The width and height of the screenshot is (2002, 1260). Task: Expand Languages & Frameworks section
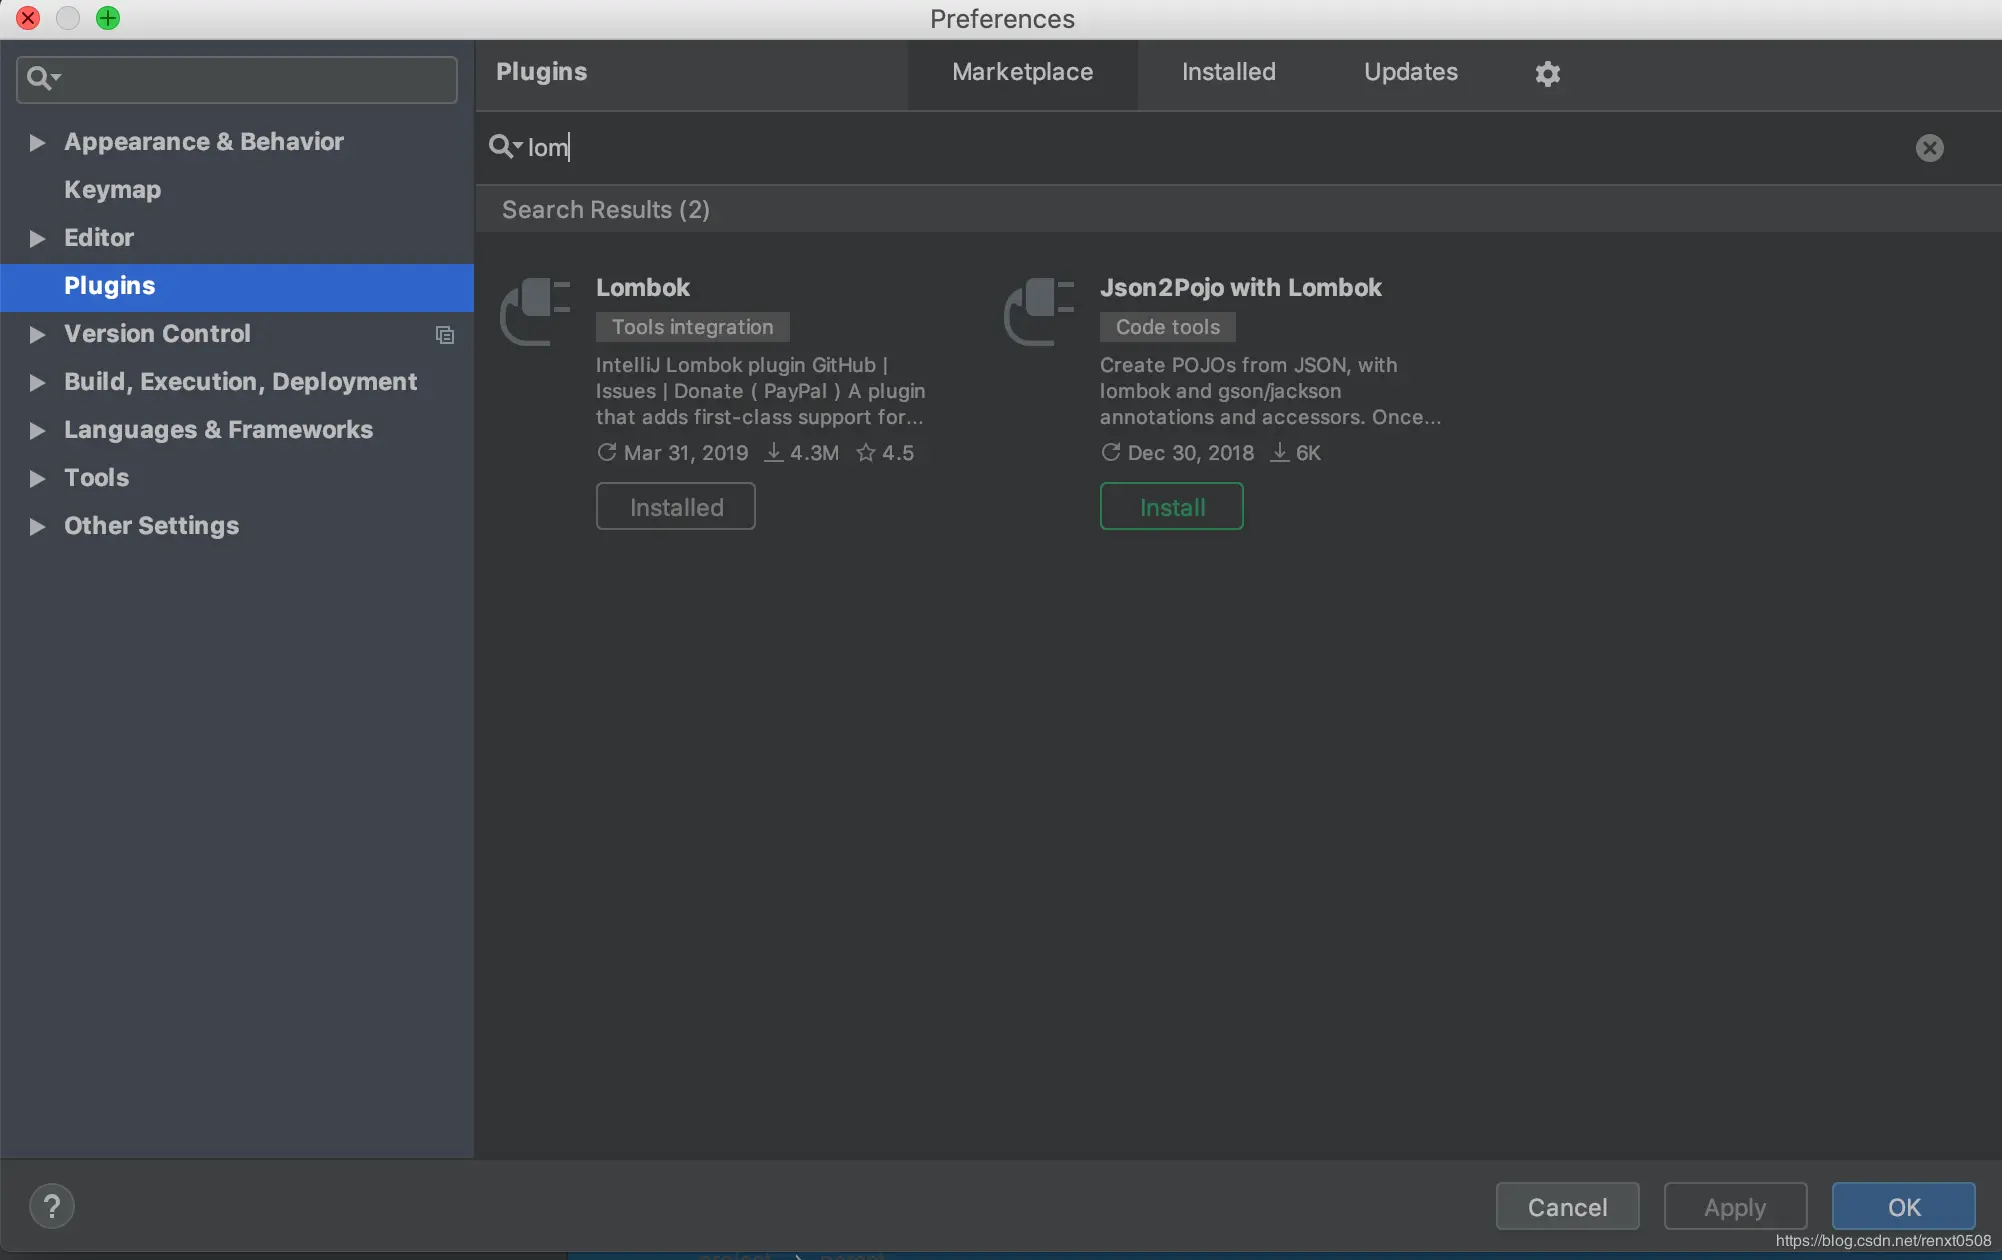tap(37, 430)
